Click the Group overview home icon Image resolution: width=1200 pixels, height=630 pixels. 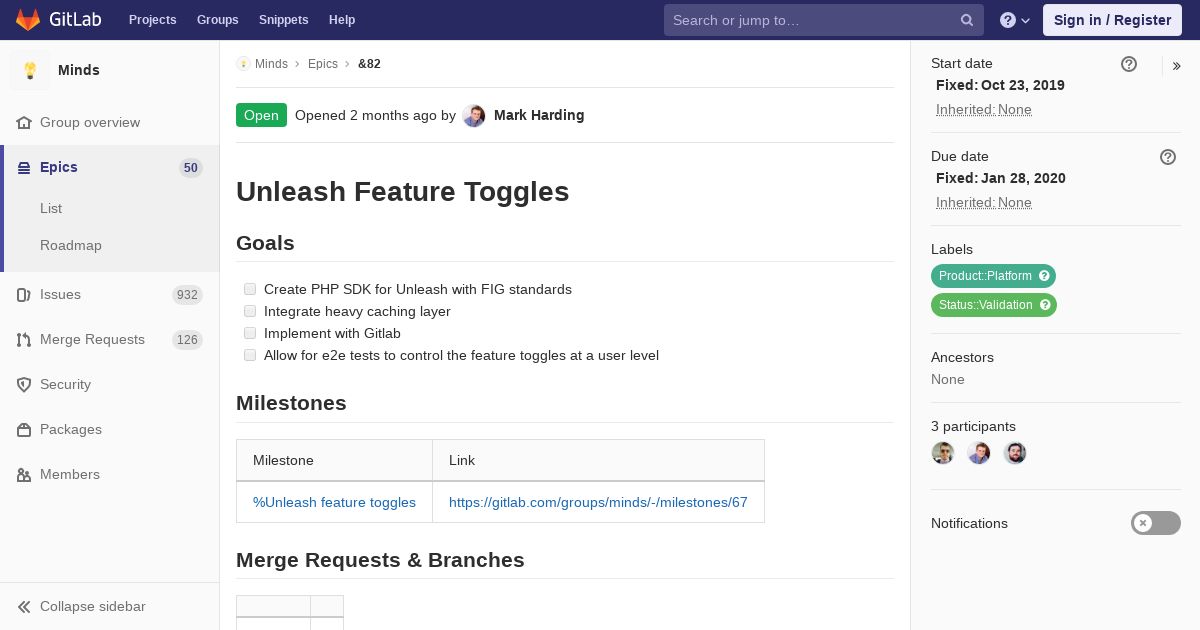24,123
